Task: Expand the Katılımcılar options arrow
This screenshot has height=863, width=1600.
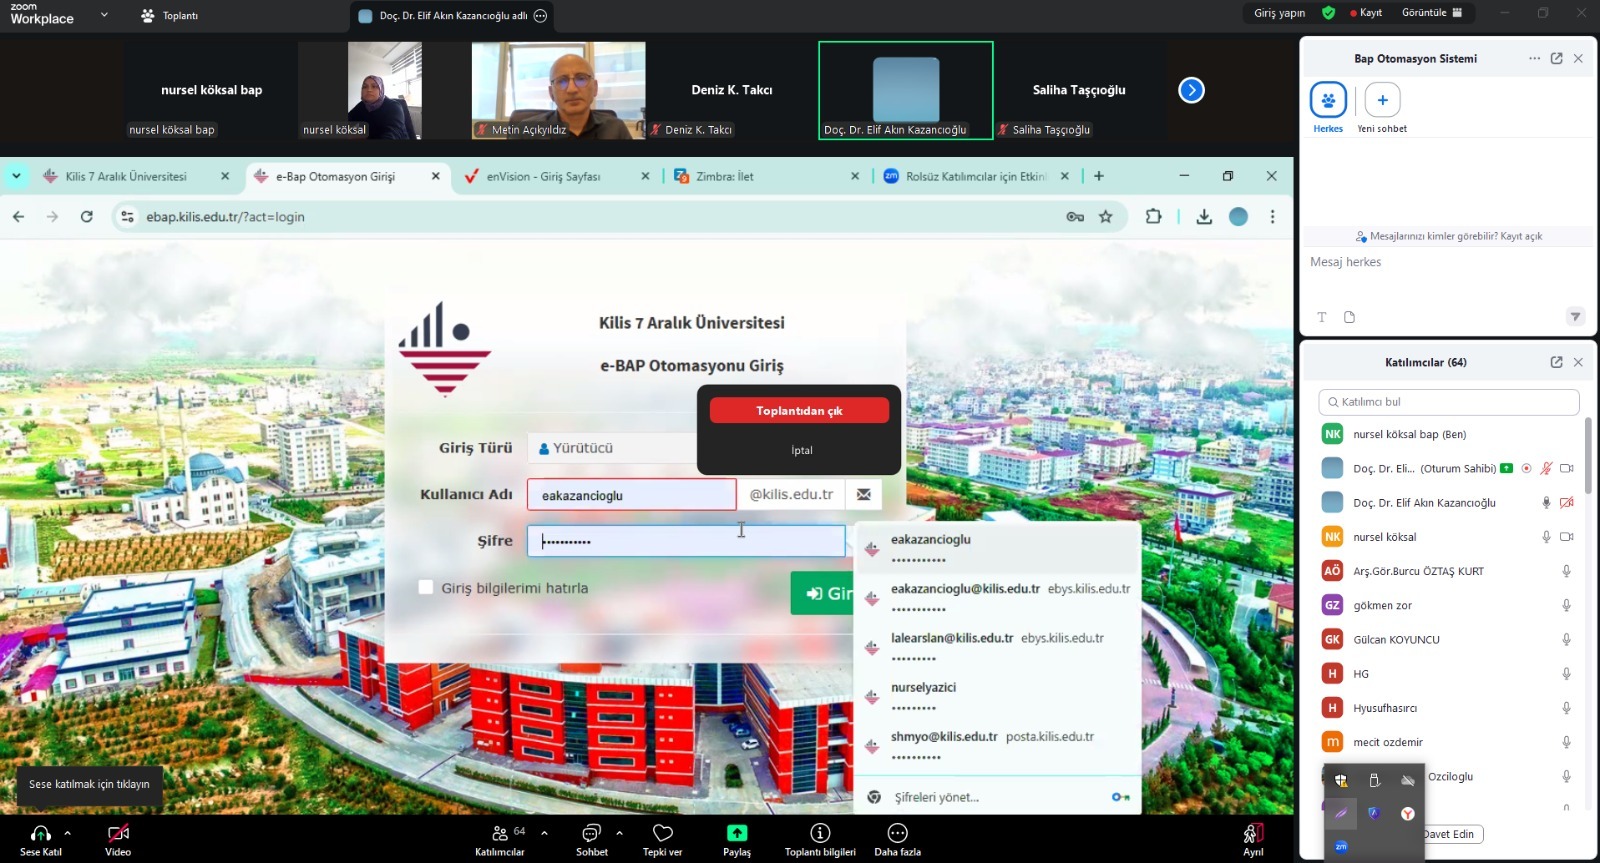Action: pos(544,832)
